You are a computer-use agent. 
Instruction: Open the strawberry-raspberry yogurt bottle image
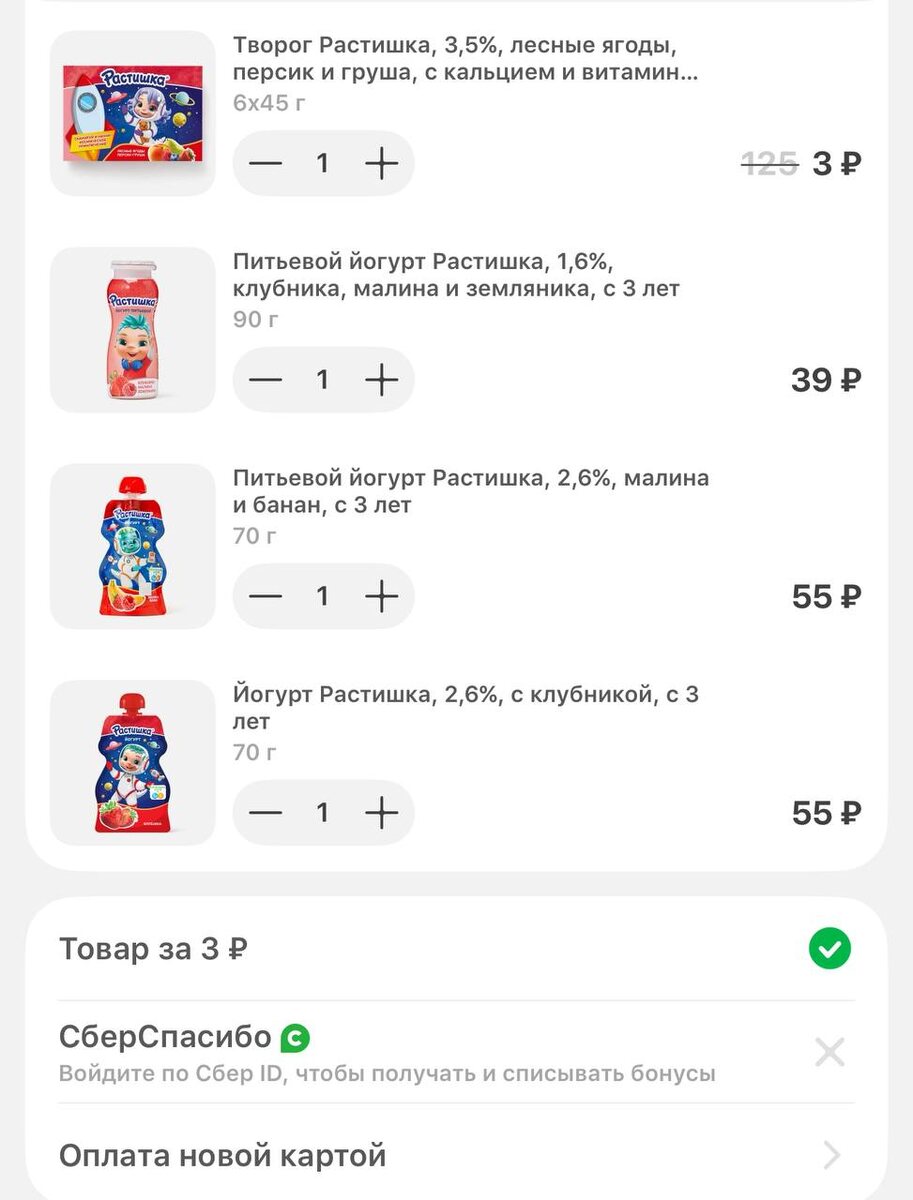pos(133,330)
